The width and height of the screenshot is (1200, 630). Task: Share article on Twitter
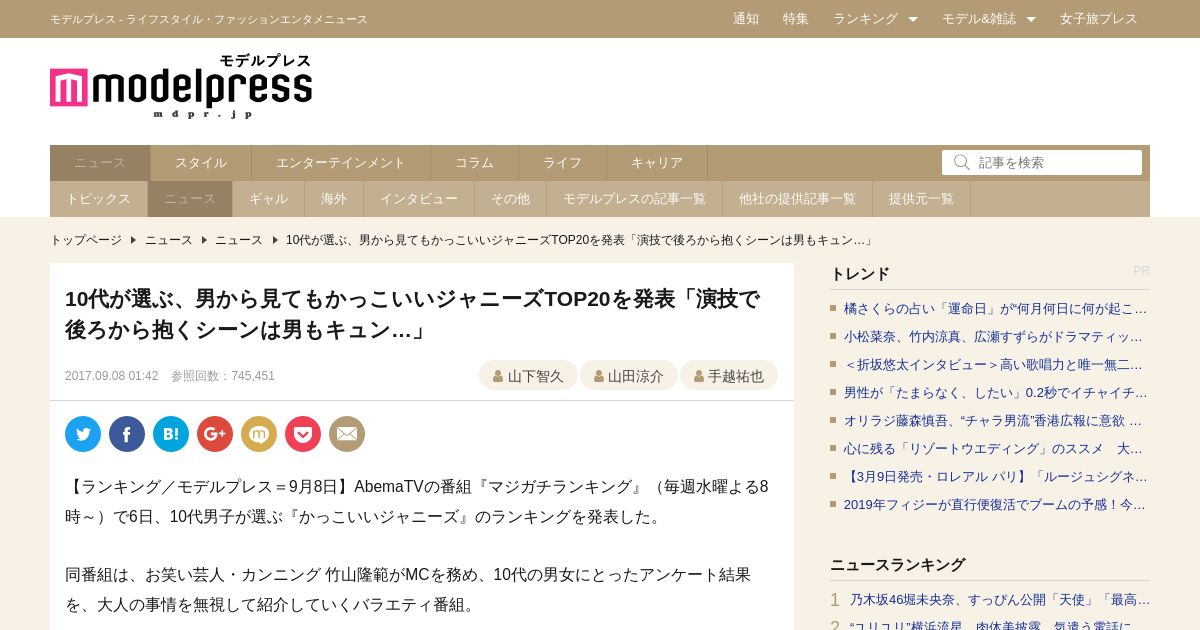[83, 434]
